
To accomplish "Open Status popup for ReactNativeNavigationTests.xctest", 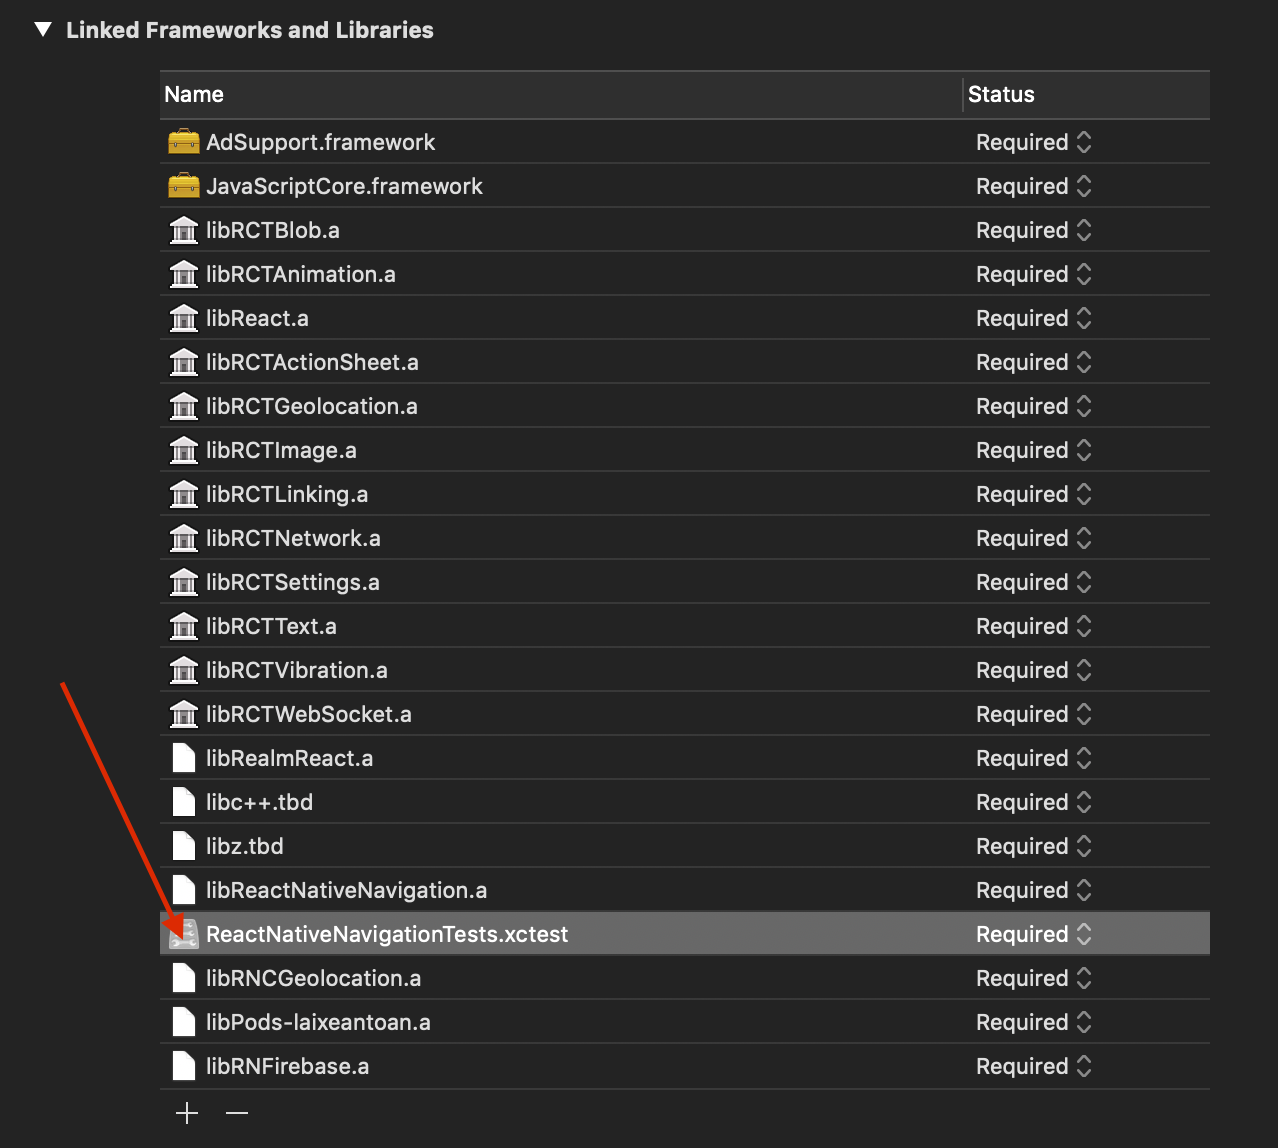I will pos(1034,934).
